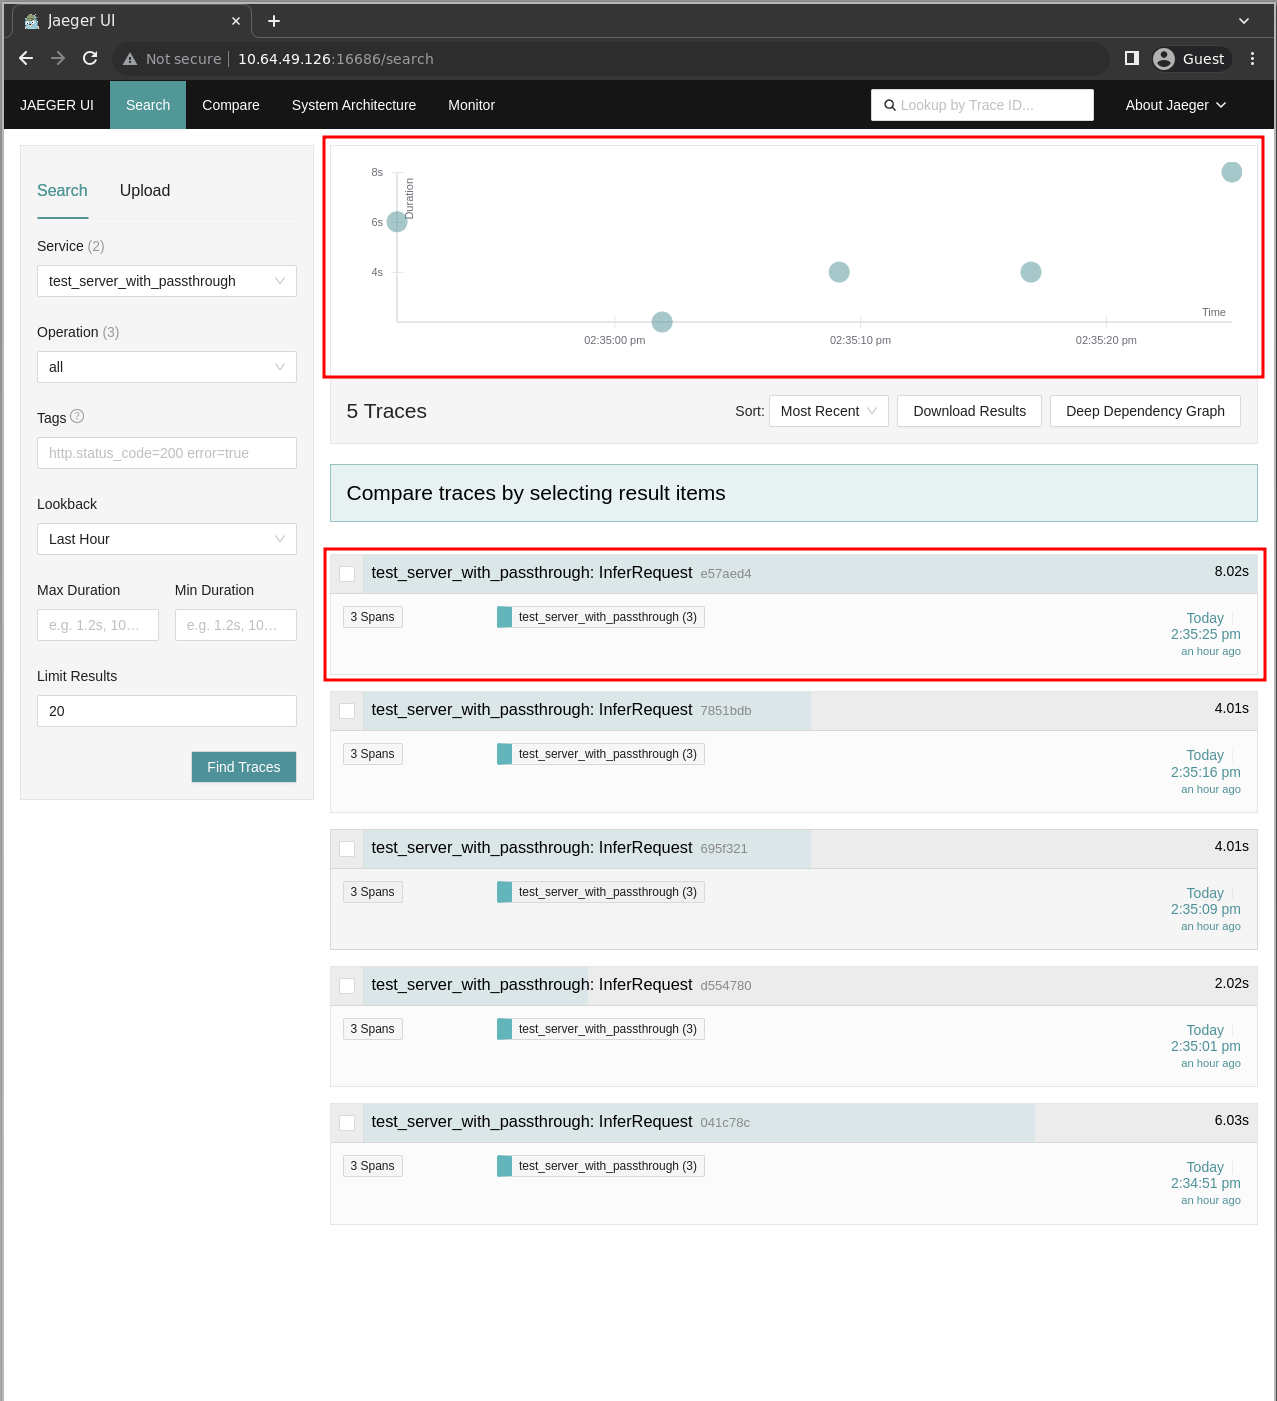The image size is (1277, 1401).
Task: Click the Max Duration input field
Action: point(98,625)
